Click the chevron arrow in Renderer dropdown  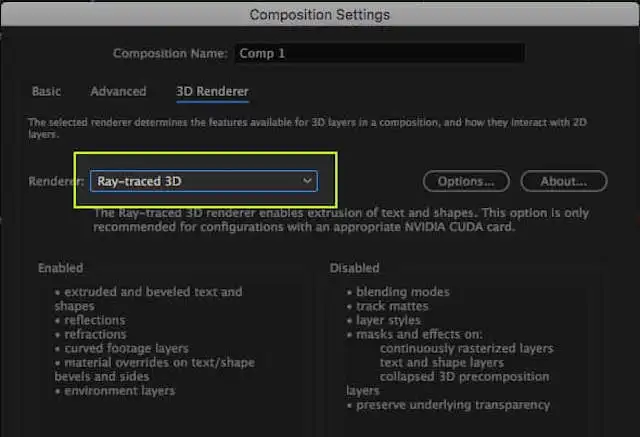(307, 180)
